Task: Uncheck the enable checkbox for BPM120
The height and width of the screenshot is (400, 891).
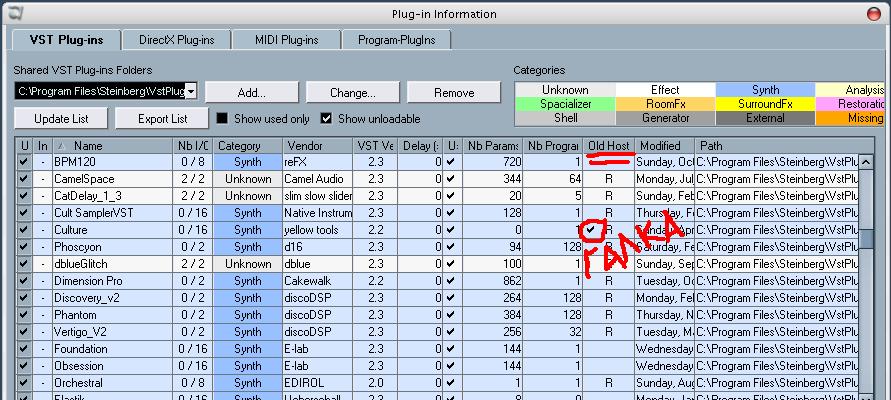Action: click(23, 162)
